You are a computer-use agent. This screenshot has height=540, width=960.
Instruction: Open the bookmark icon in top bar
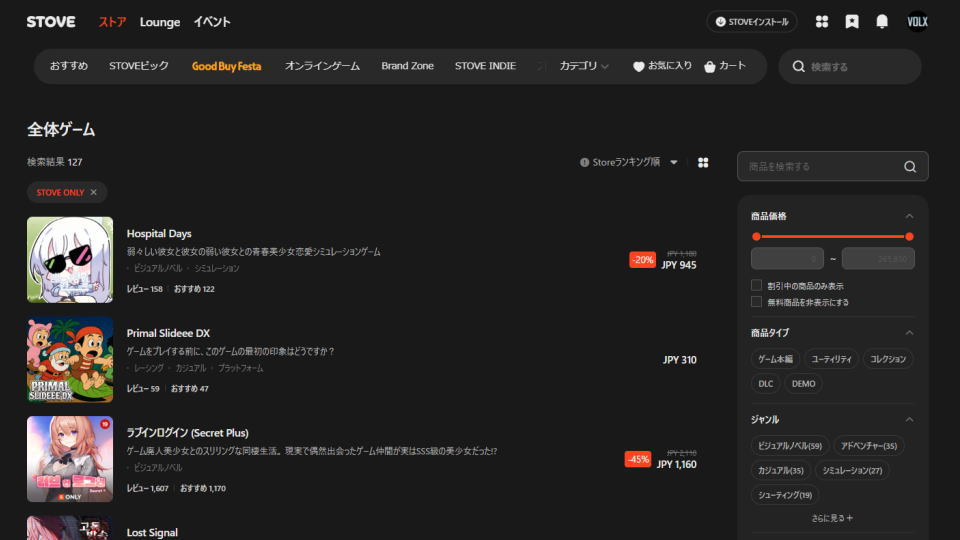point(852,22)
